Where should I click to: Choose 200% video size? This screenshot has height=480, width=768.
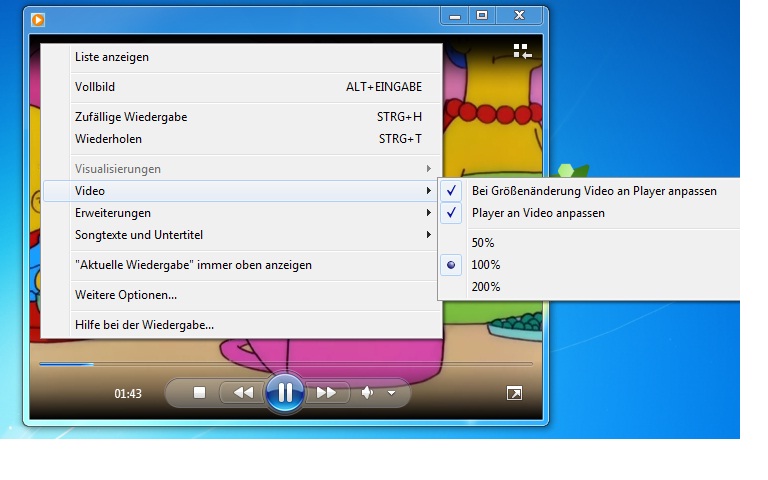486,287
